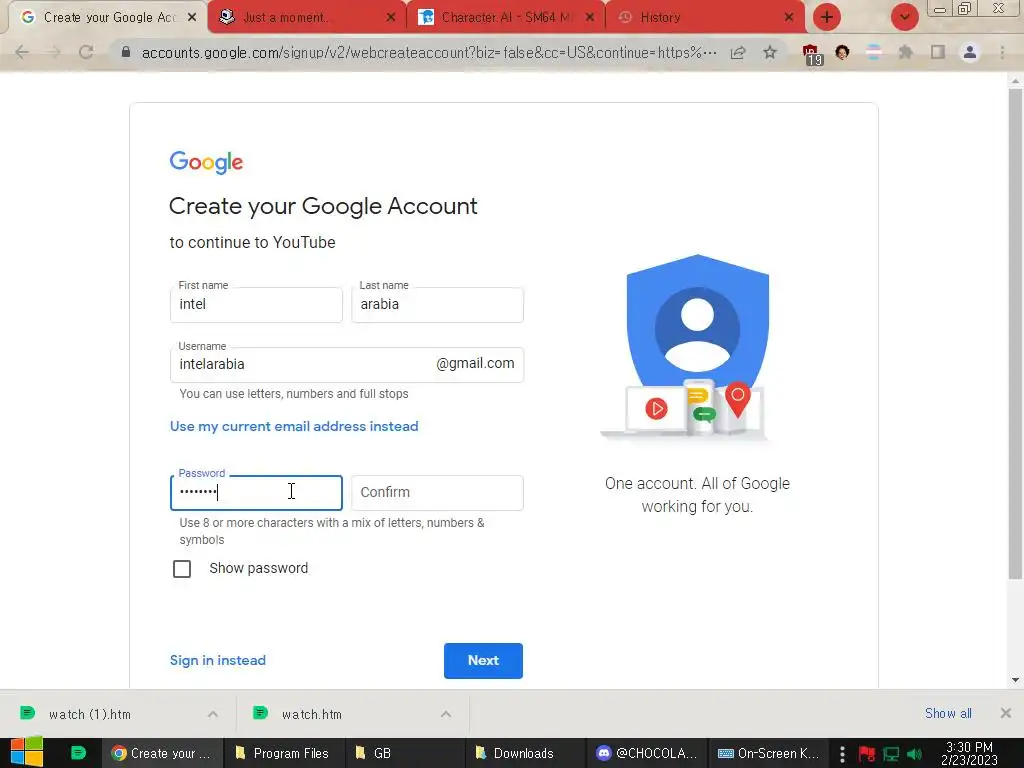Open the GB folder taskbar window
This screenshot has width=1024, height=768.
coord(405,753)
